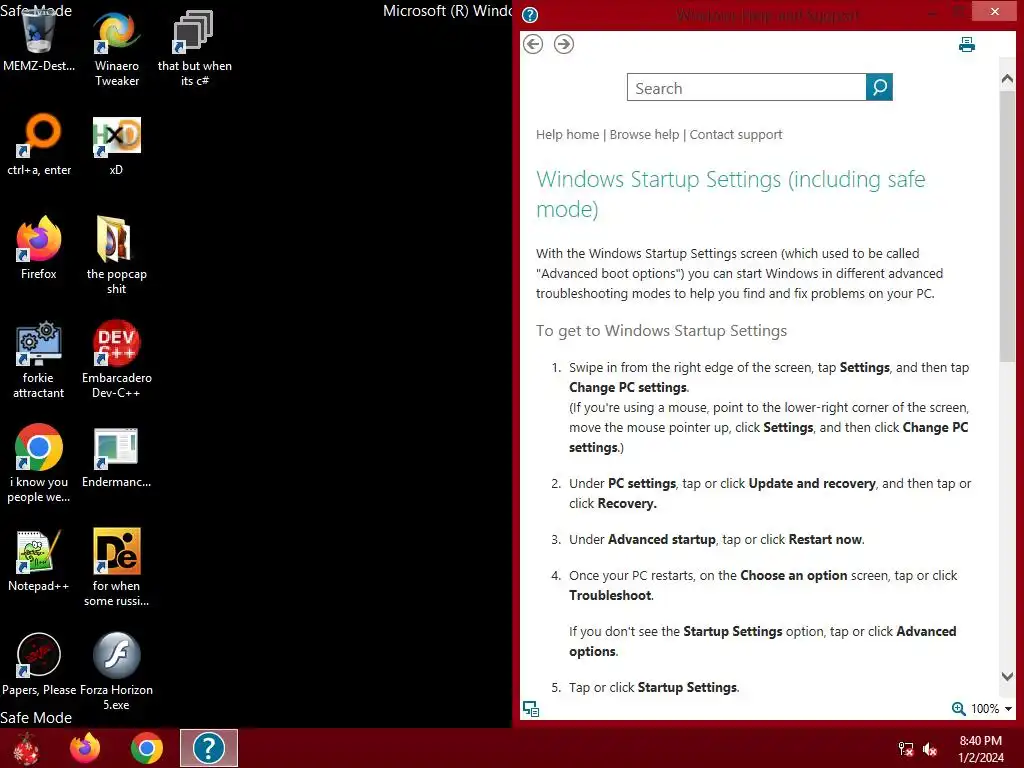Click the muted volume tray icon

click(x=930, y=749)
